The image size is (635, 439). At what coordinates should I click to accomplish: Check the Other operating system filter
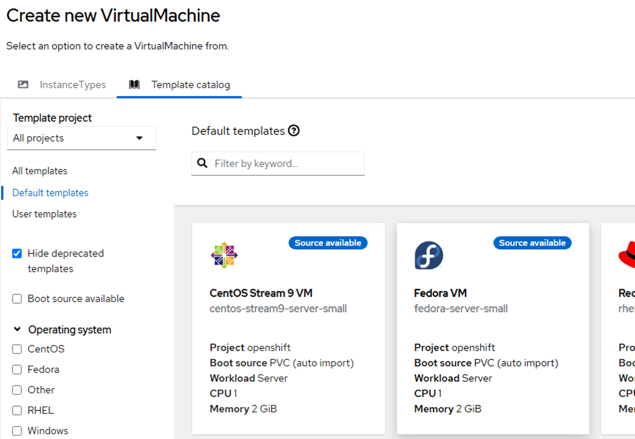coord(17,390)
